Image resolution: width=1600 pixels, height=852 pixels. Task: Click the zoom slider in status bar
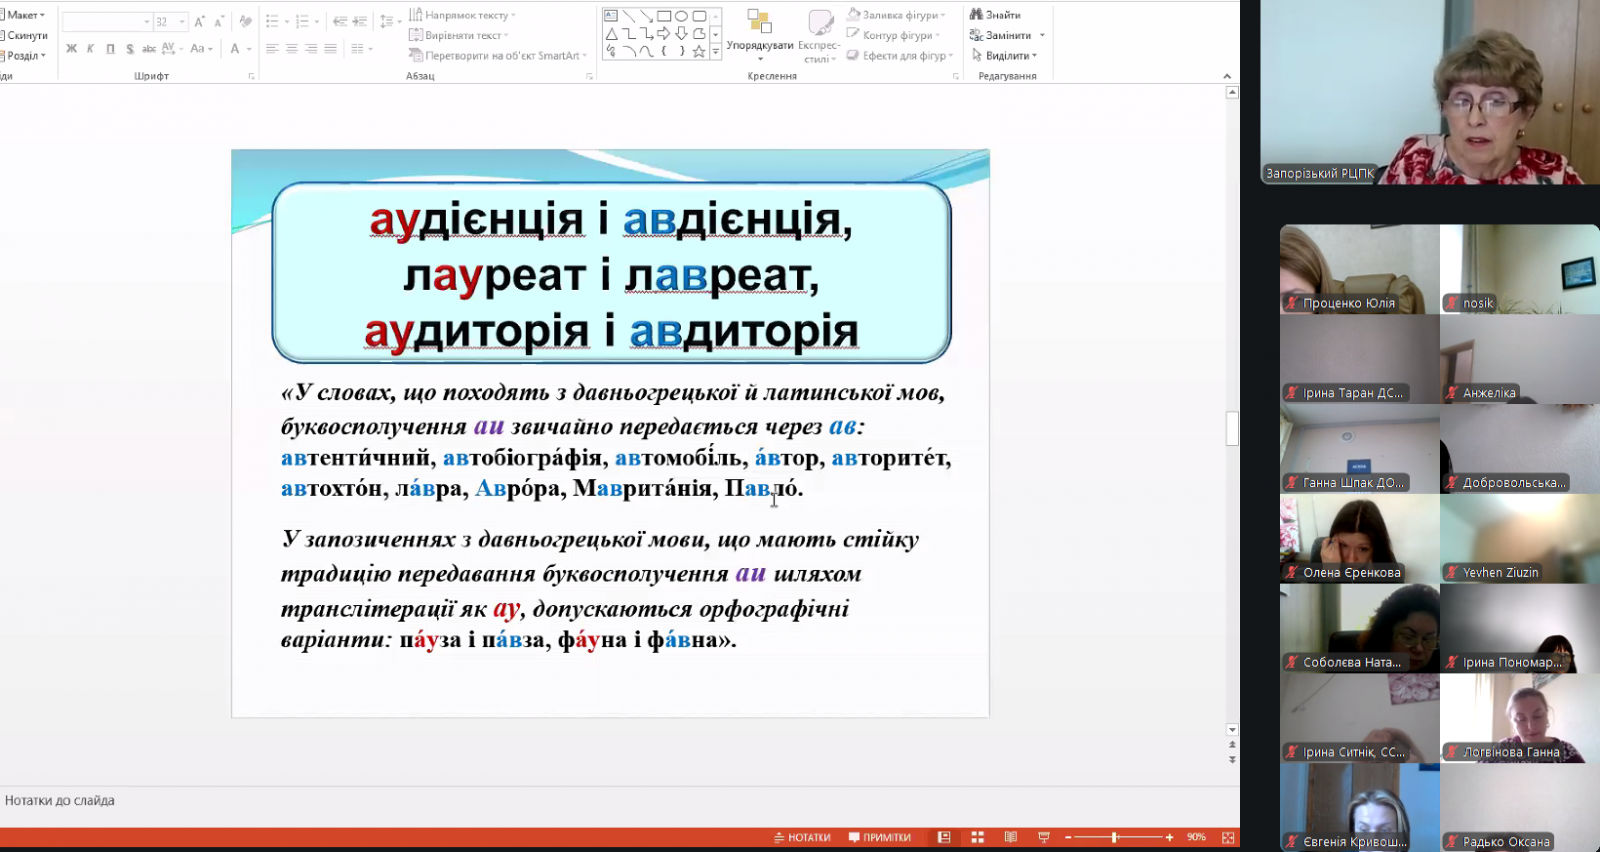[1115, 838]
